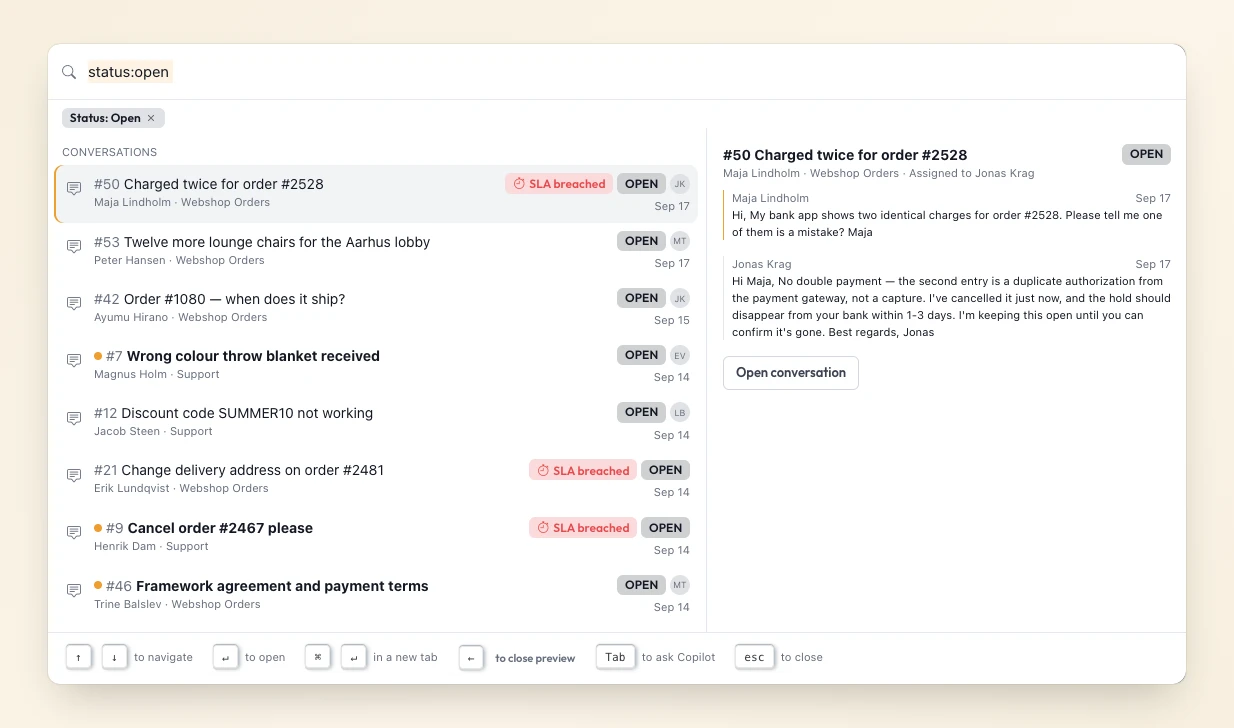This screenshot has width=1234, height=728.
Task: Click chat icon beside conversation #53
Action: (74, 246)
